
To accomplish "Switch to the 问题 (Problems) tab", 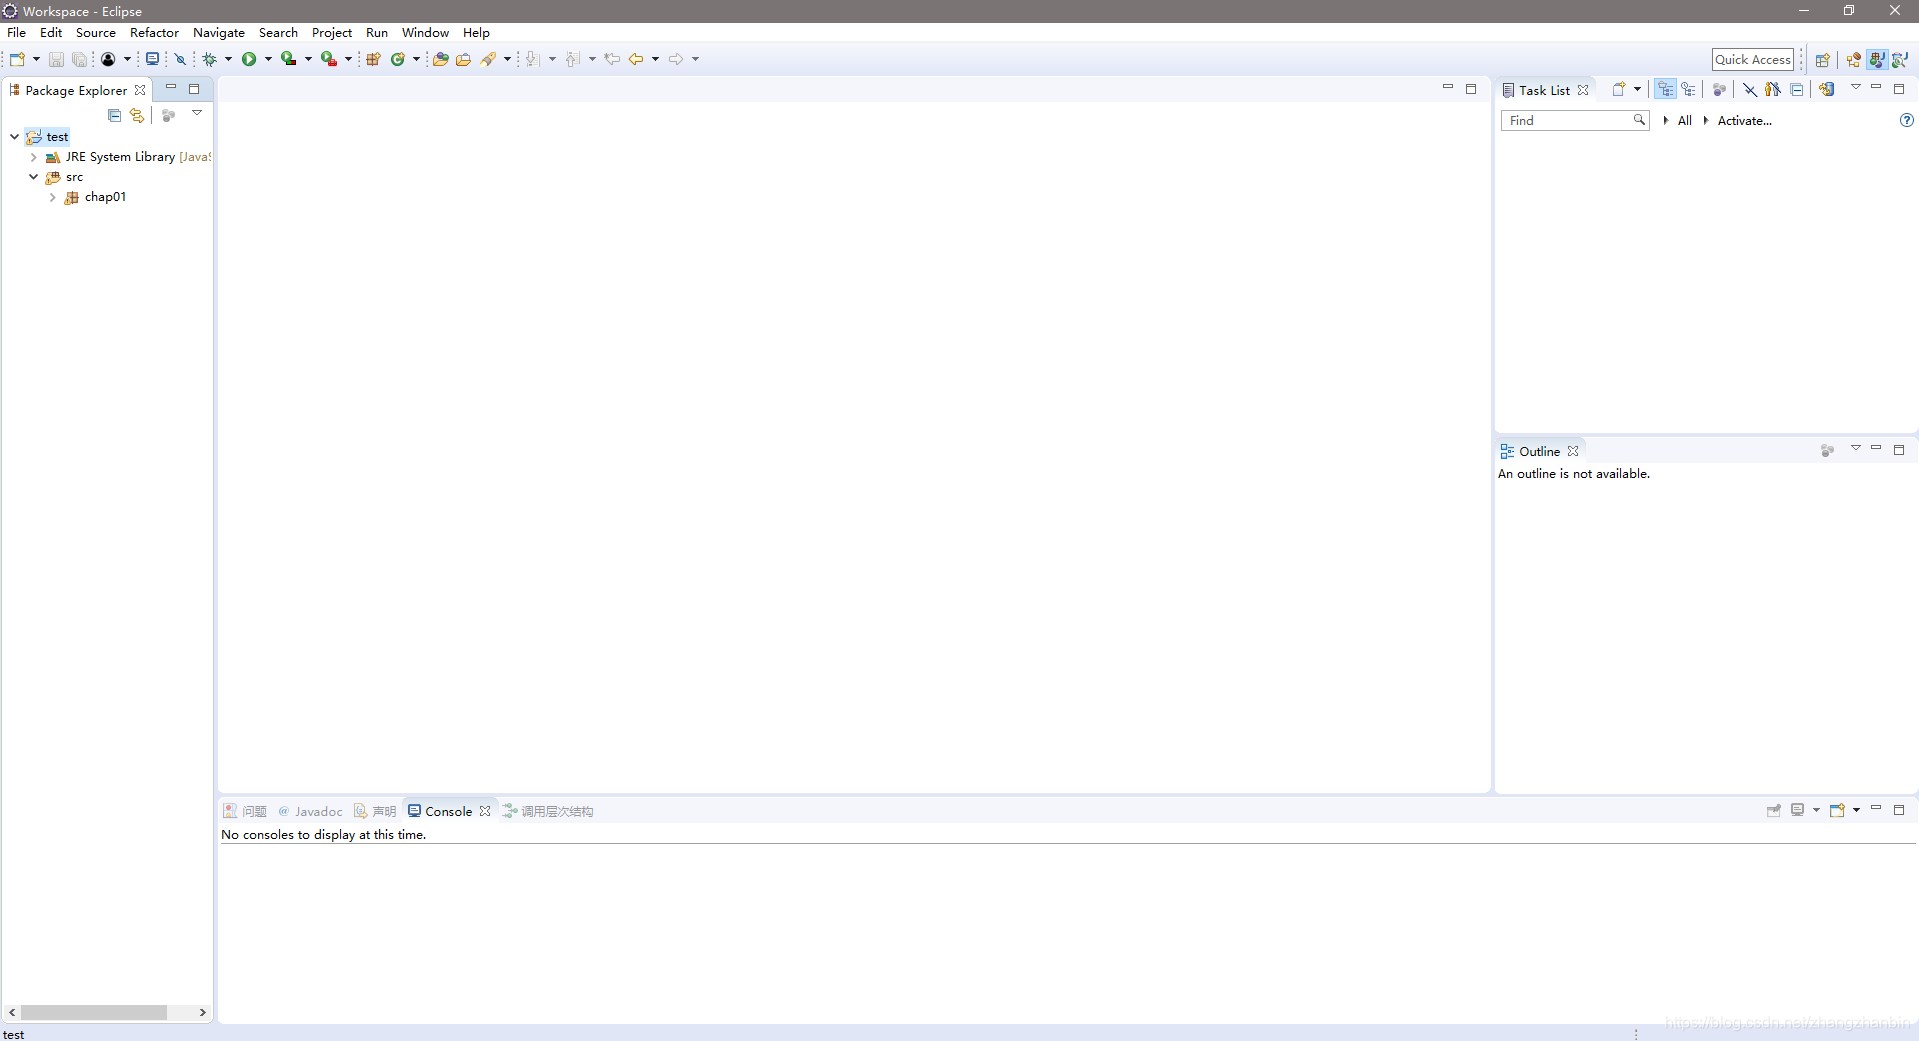I will coord(245,811).
